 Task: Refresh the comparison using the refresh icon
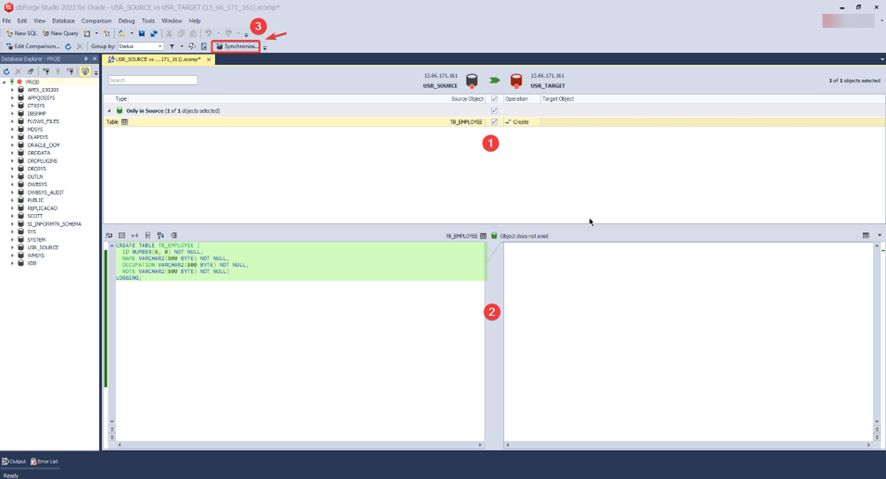[68, 46]
